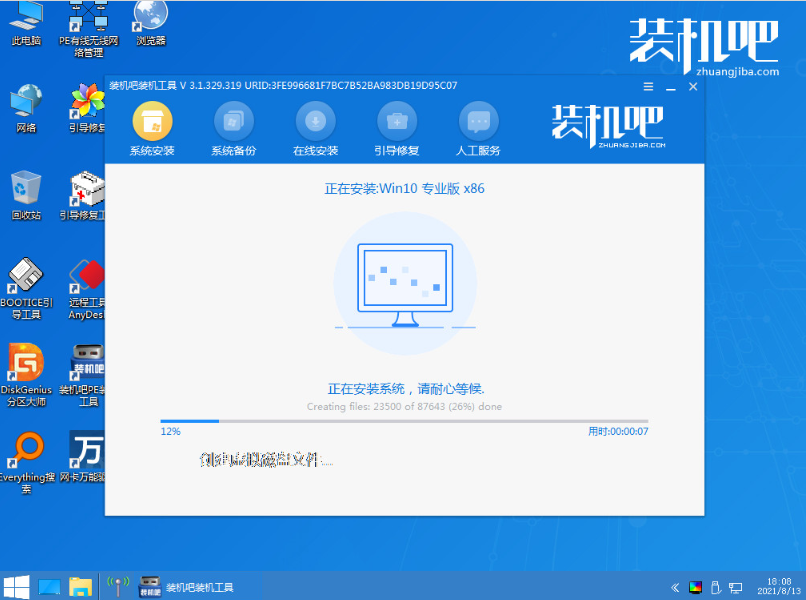Open 此电脑 (This PC) on the desktop

(x=26, y=25)
